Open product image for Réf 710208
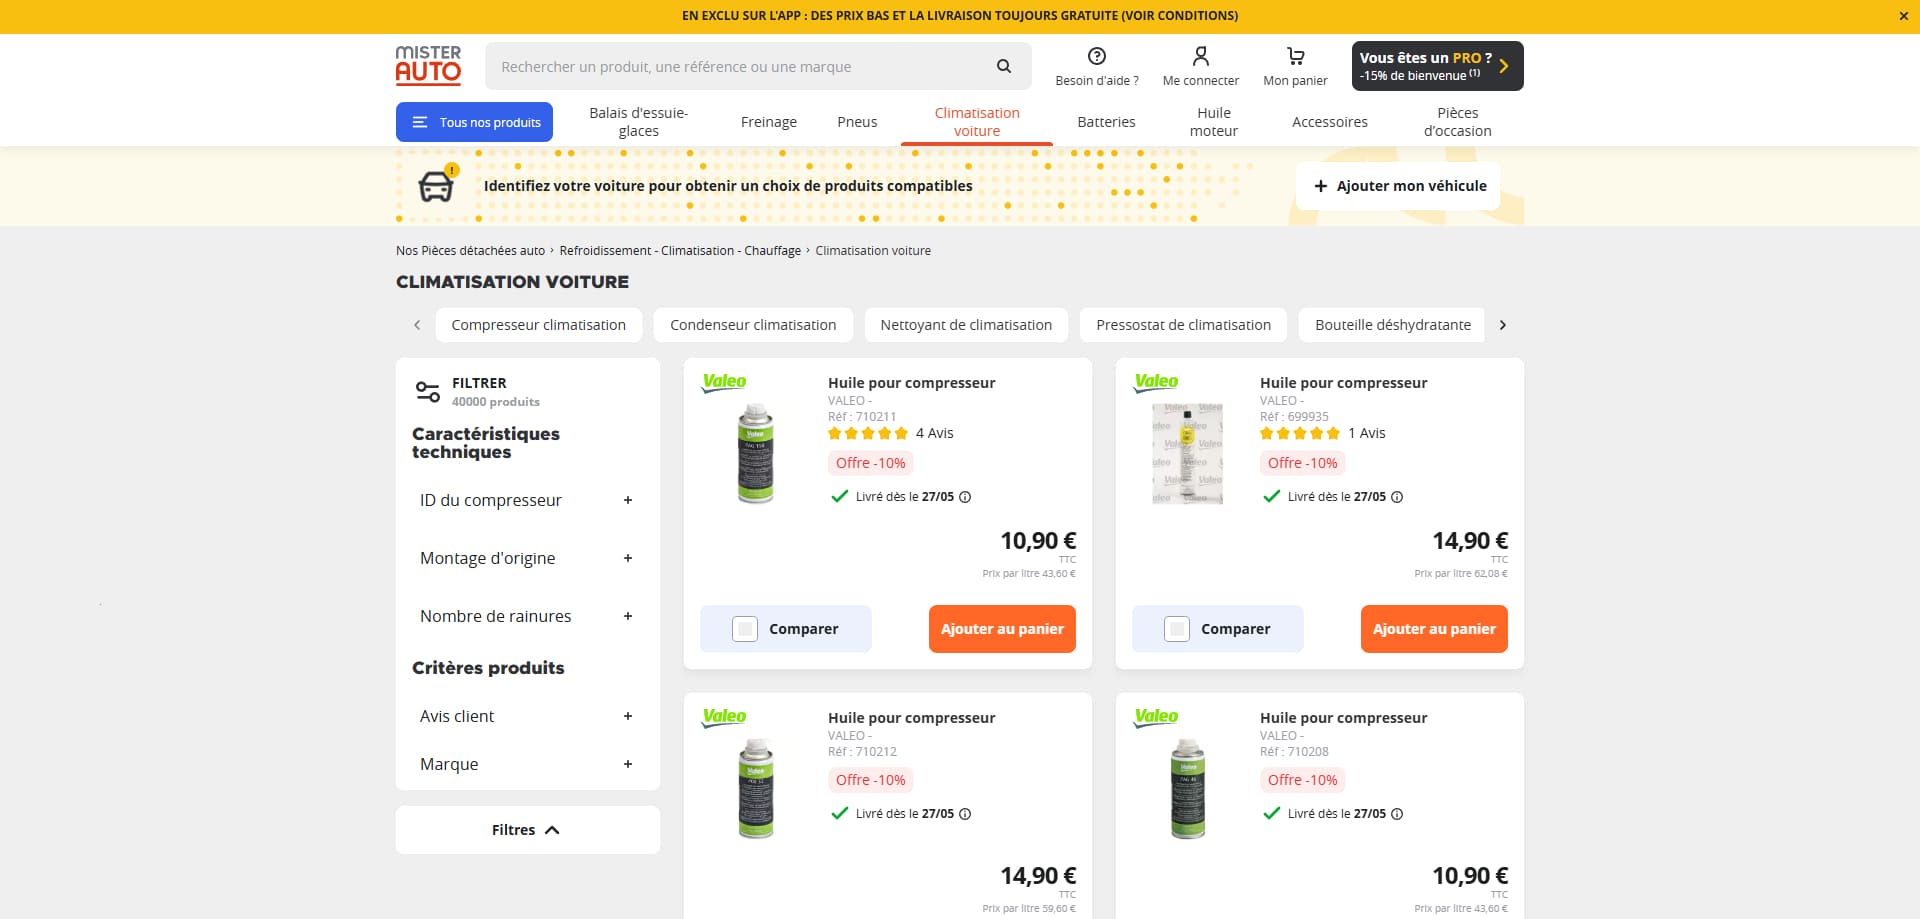1920x919 pixels. click(x=1188, y=788)
